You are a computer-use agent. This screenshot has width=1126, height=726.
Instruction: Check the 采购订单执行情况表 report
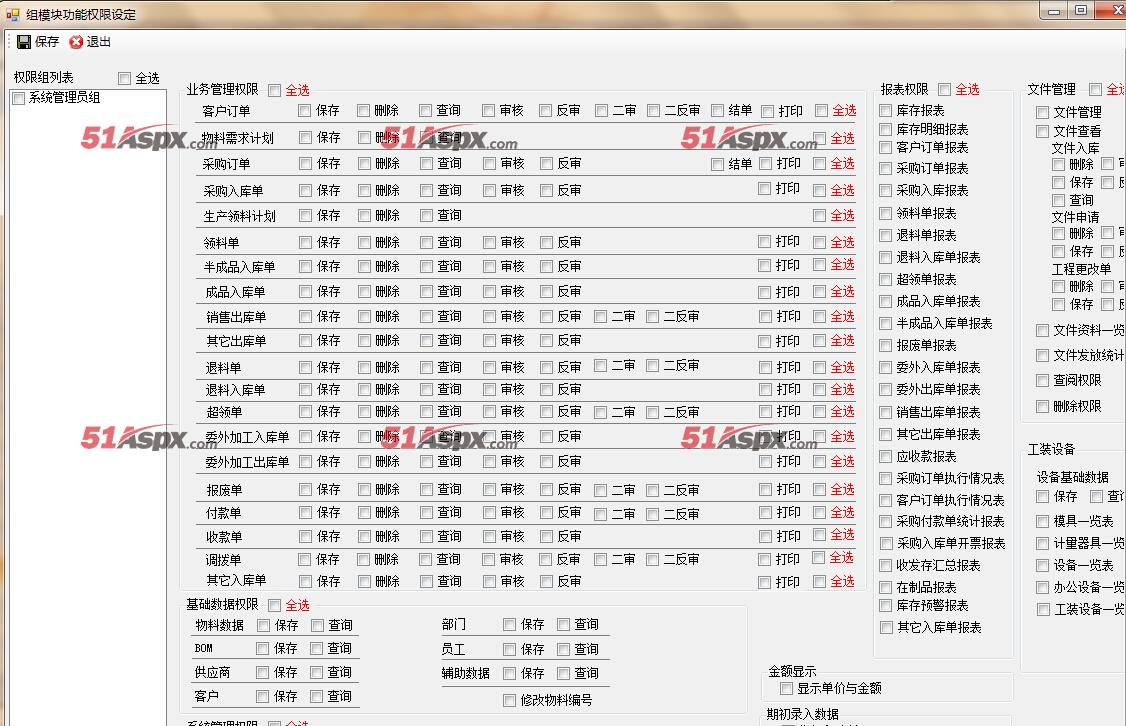pos(885,478)
